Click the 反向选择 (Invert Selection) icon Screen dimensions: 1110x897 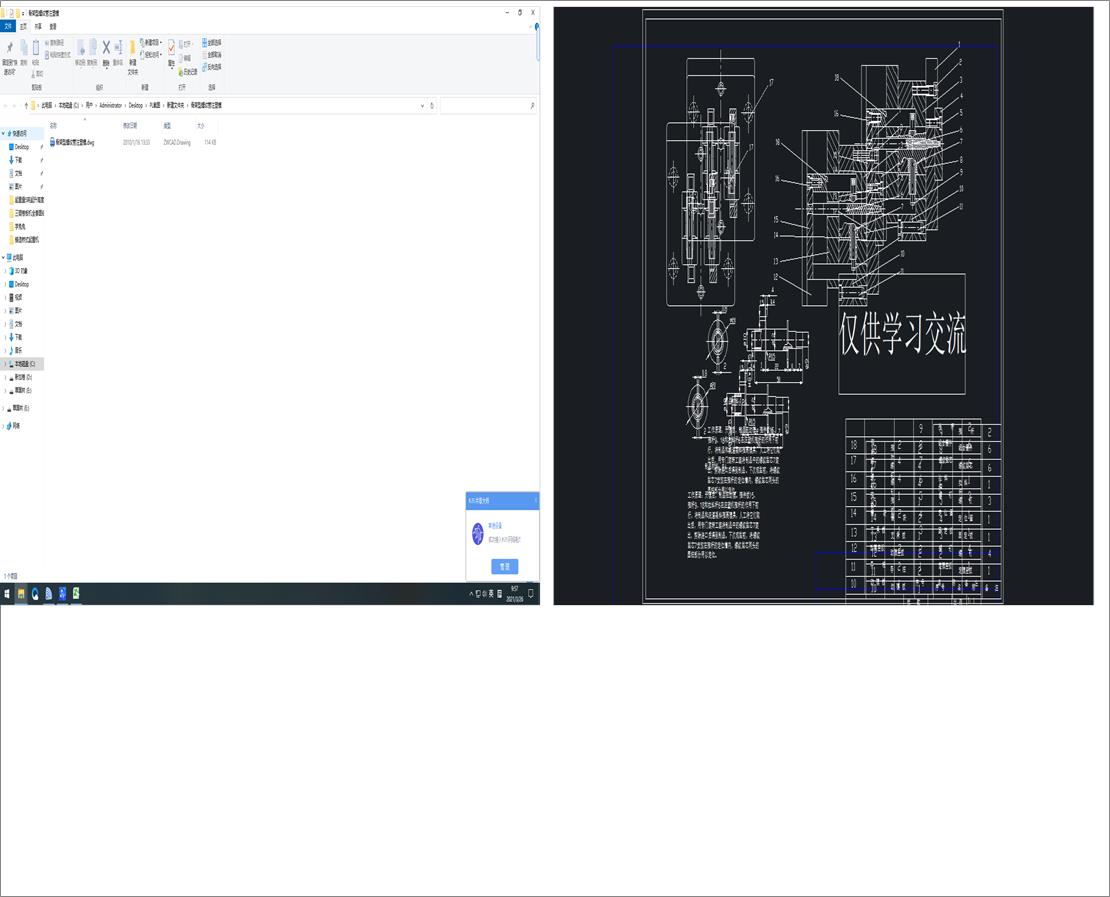pyautogui.click(x=207, y=68)
